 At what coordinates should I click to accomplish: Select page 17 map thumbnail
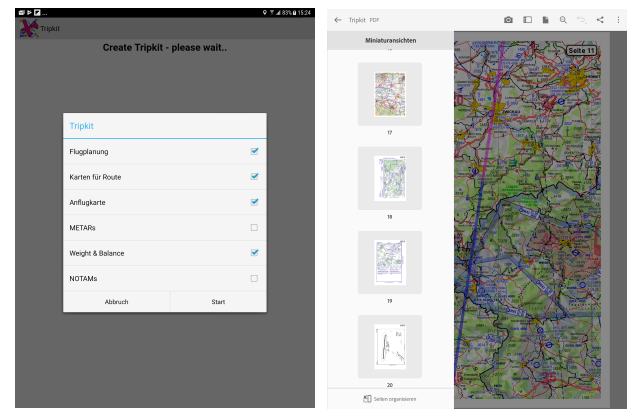390,94
